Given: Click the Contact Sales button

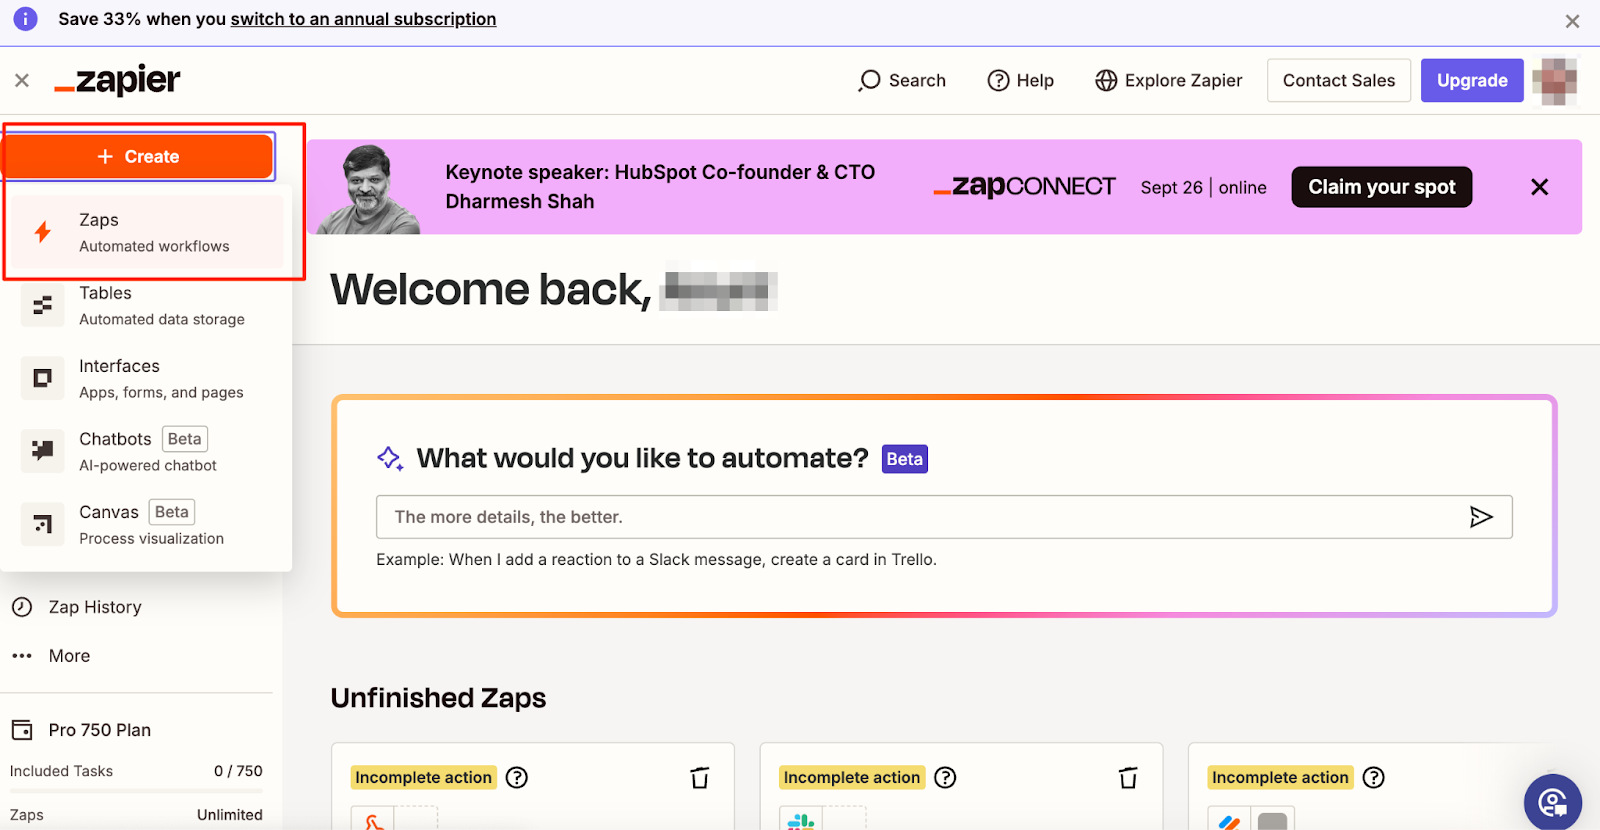Looking at the screenshot, I should coord(1339,80).
